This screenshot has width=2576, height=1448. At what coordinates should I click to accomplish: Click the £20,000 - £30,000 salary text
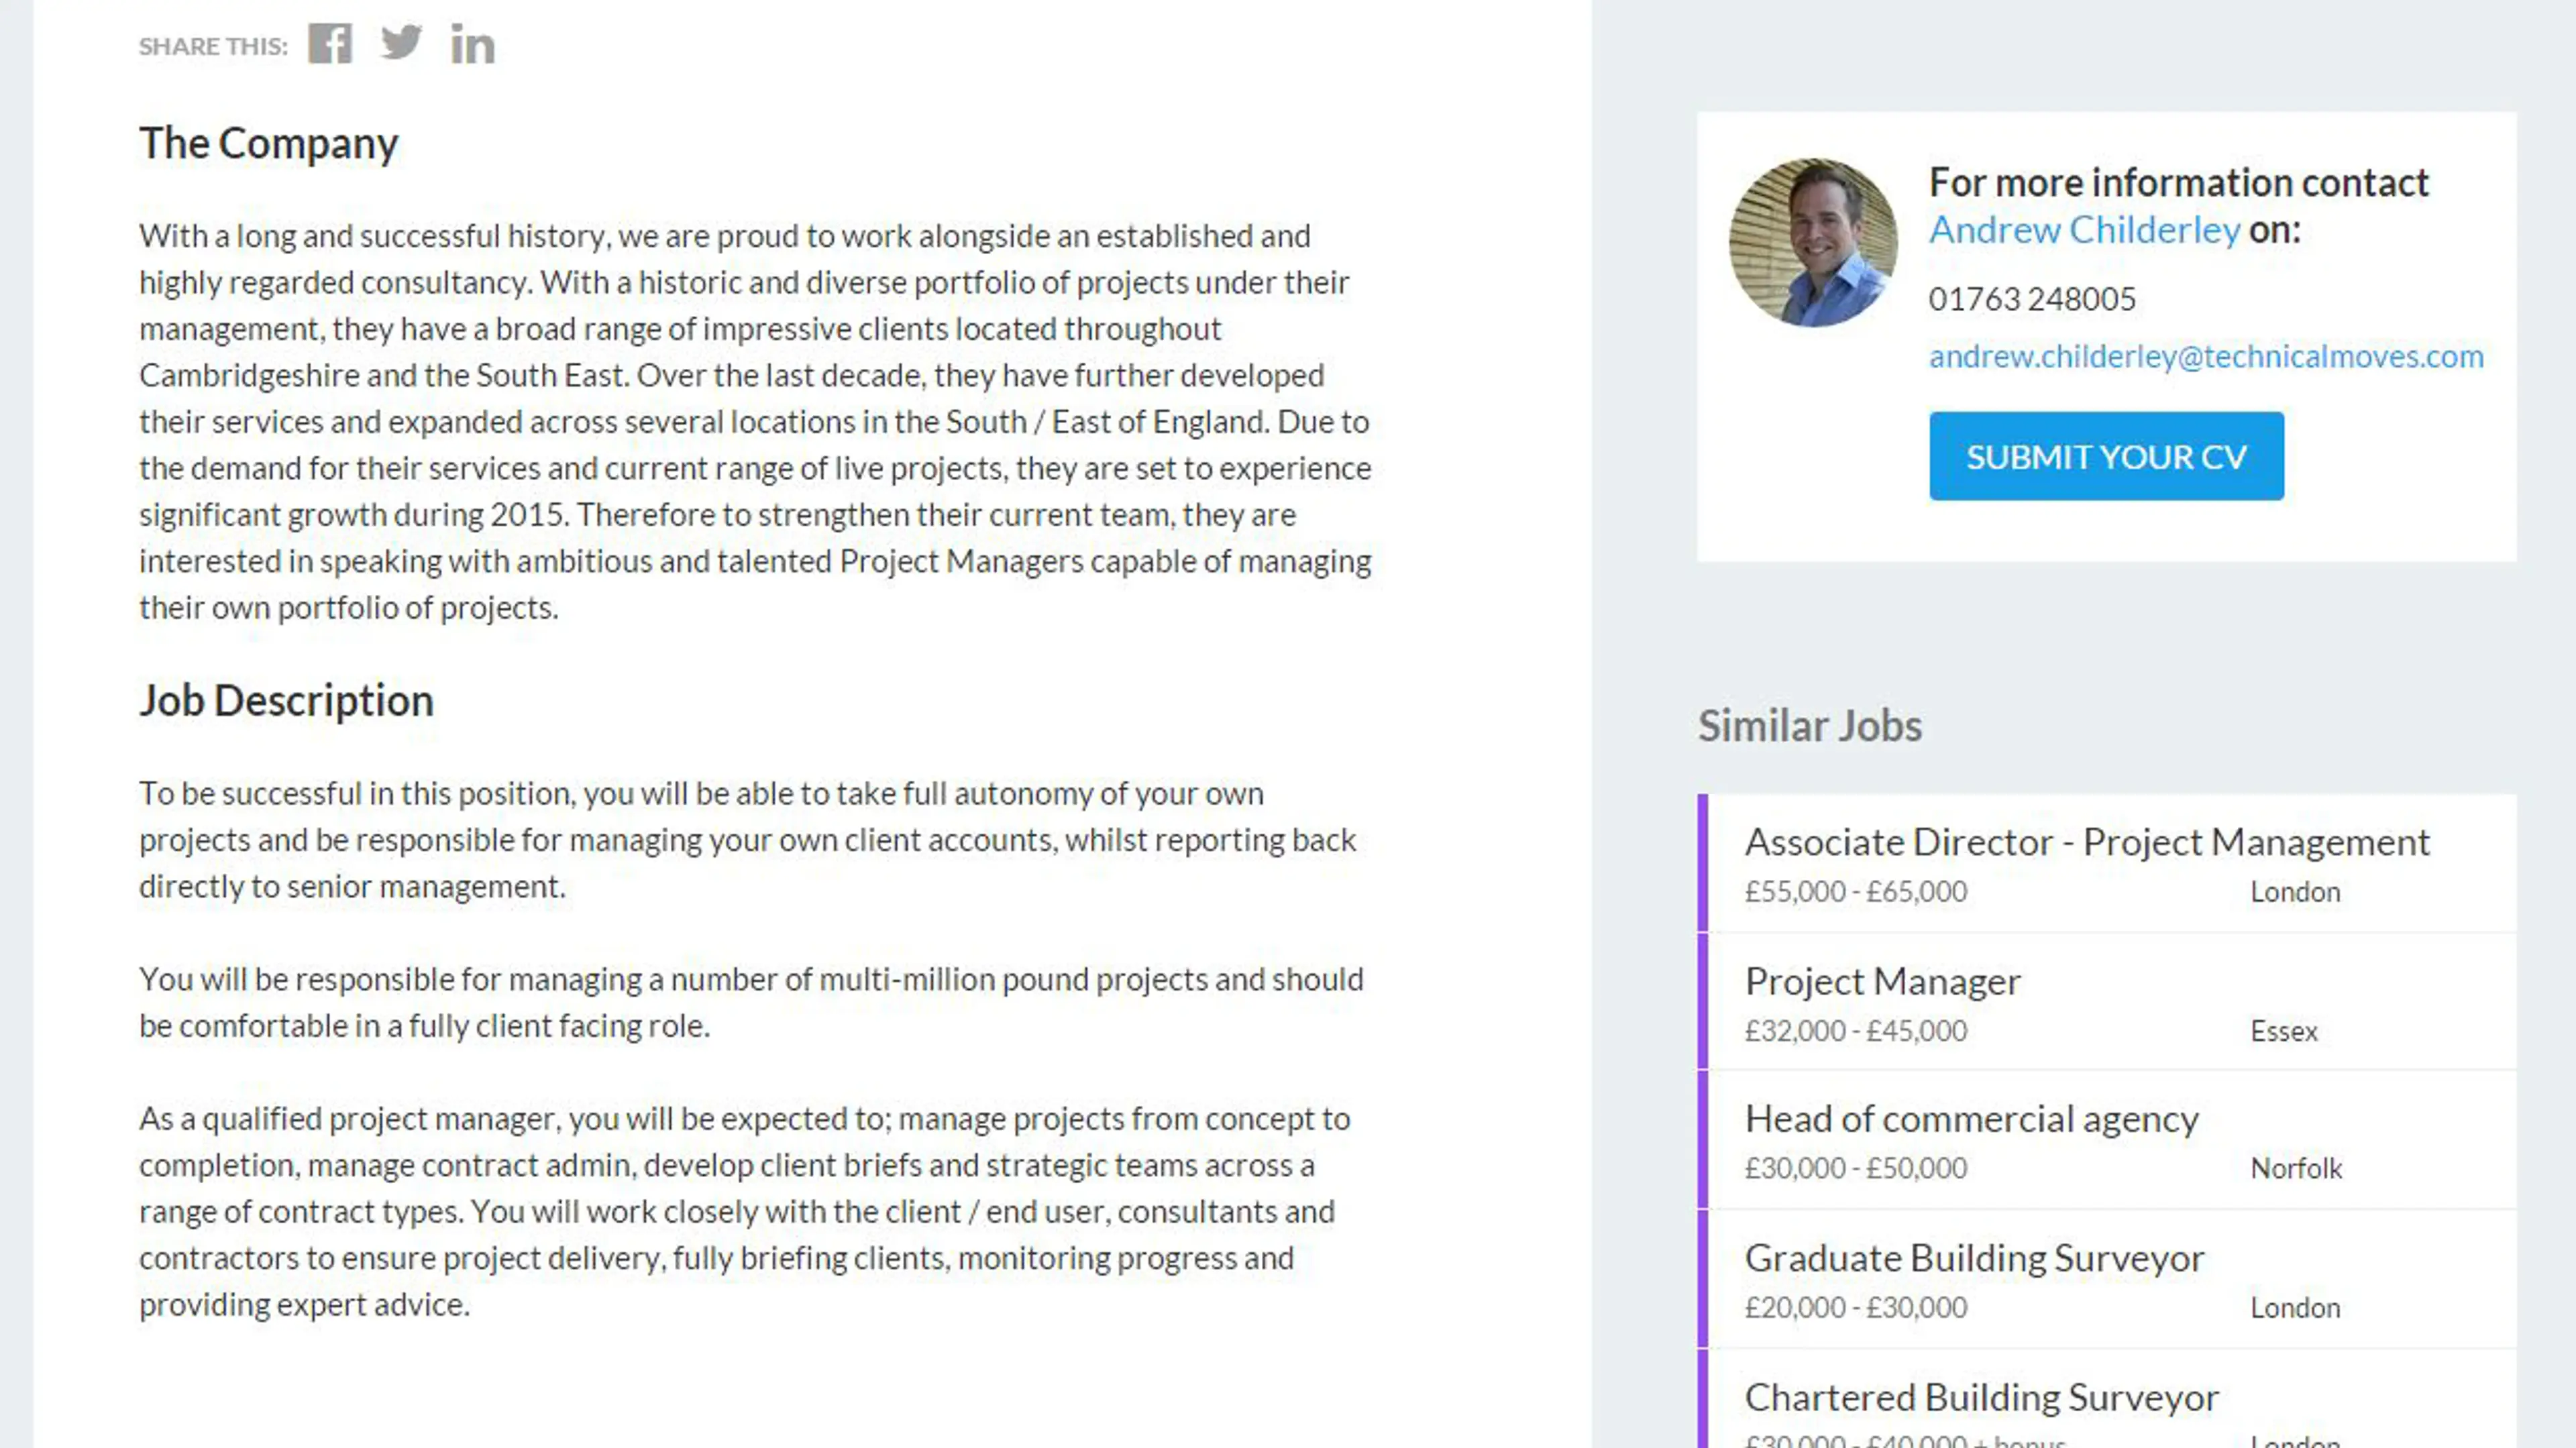point(1855,1307)
